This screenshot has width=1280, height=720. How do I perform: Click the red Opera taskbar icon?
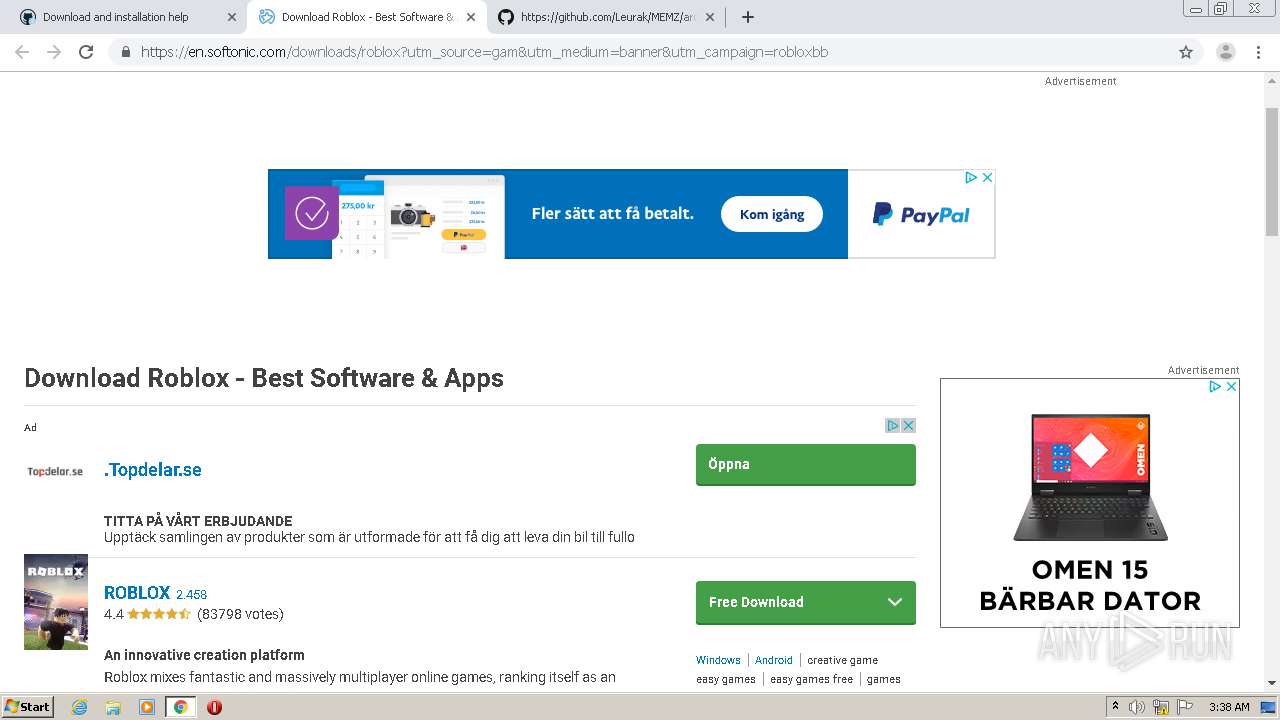pyautogui.click(x=214, y=707)
